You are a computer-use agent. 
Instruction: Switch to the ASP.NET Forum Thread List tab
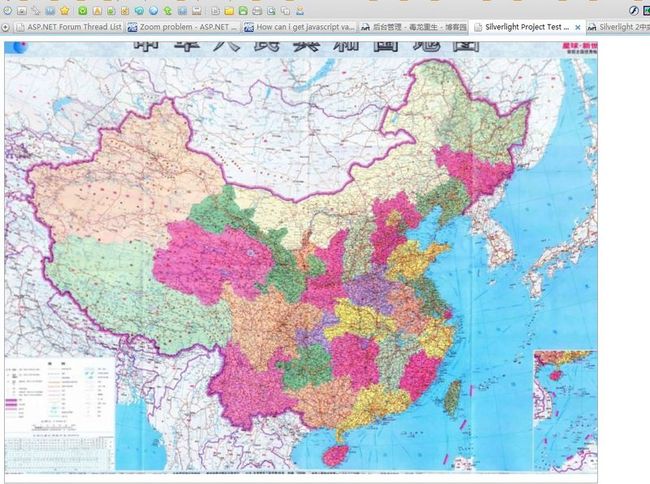coord(68,27)
